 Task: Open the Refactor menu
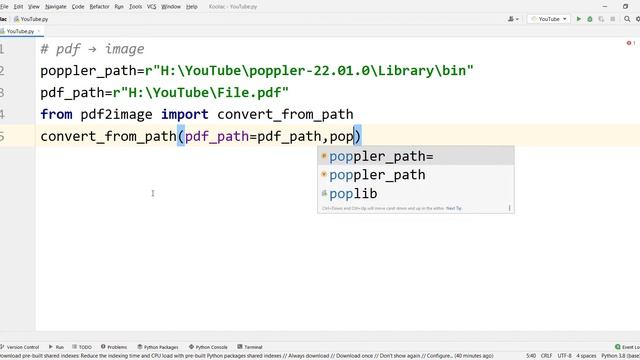pos(100,7)
